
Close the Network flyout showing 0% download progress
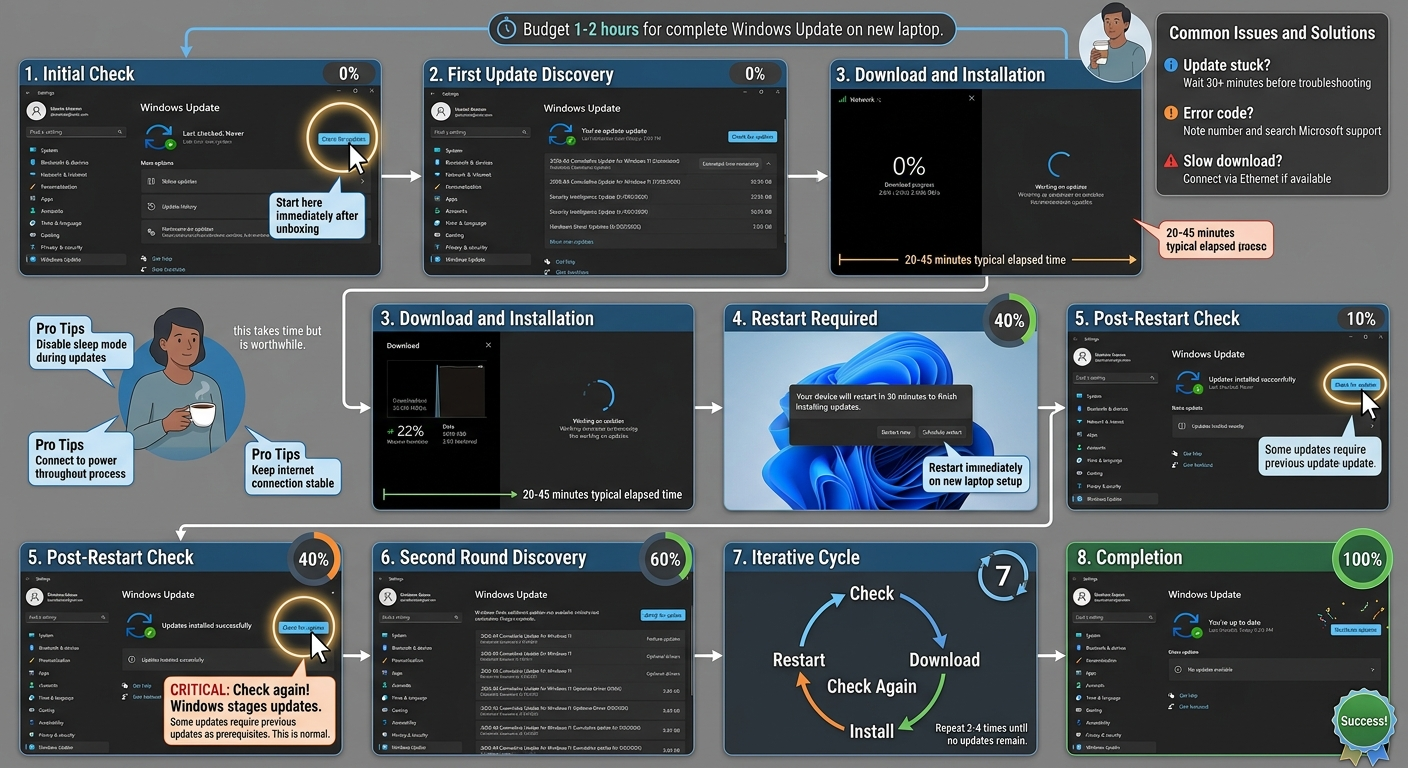click(x=971, y=98)
